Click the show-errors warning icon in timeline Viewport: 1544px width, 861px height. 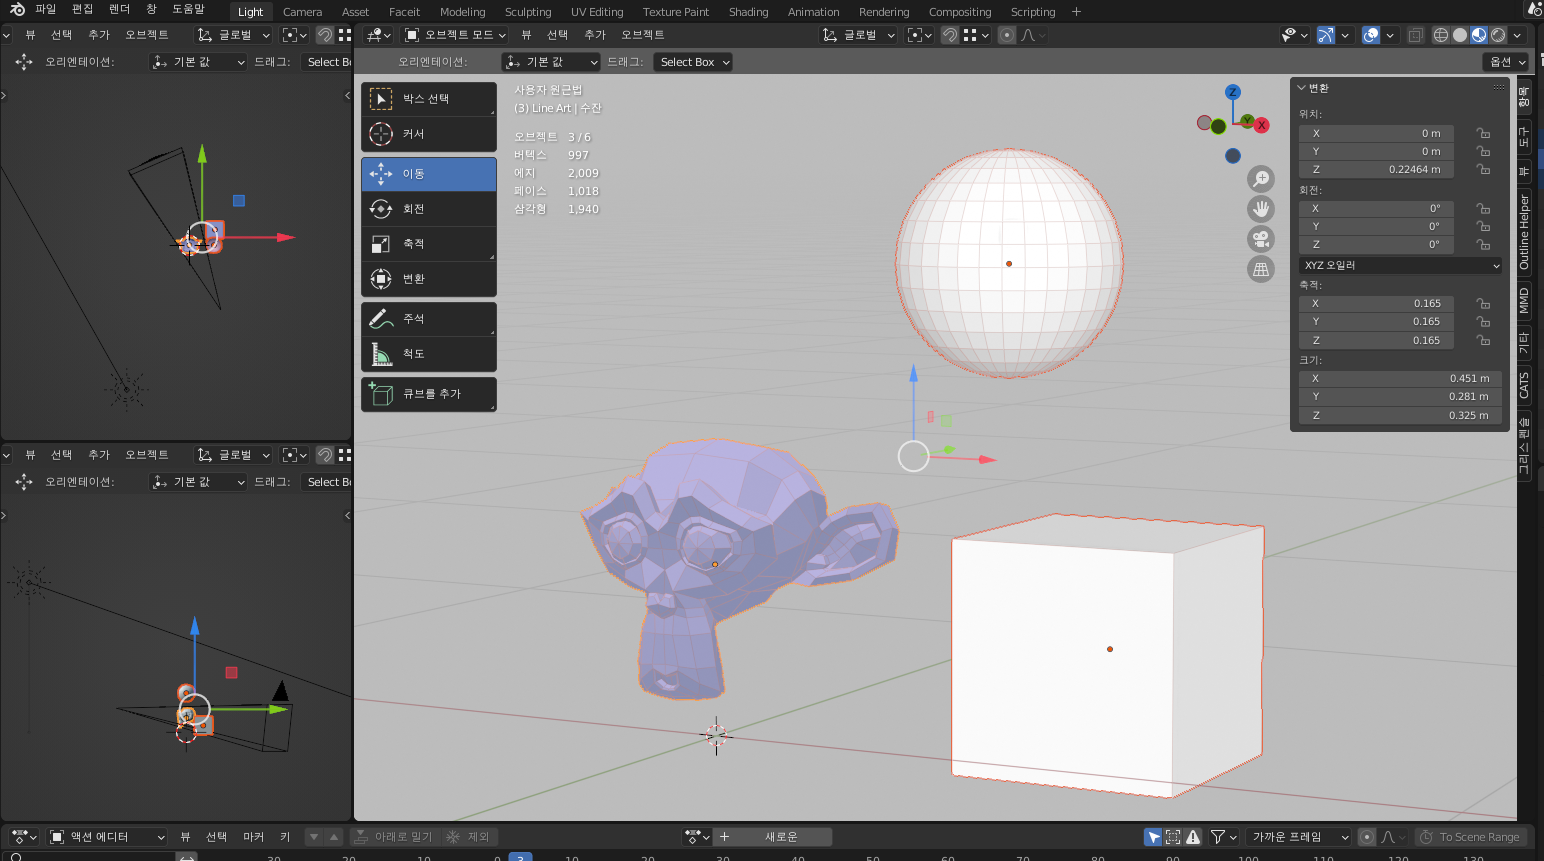click(x=1193, y=837)
